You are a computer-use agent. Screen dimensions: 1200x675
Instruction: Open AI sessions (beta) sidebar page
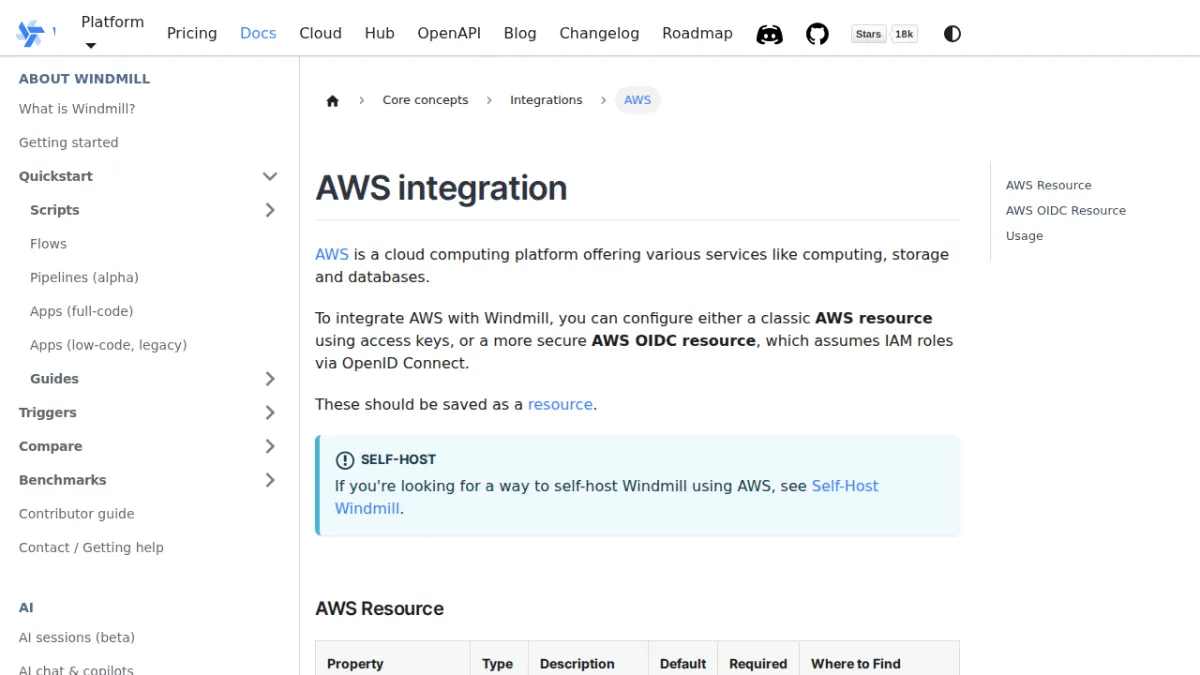(77, 638)
